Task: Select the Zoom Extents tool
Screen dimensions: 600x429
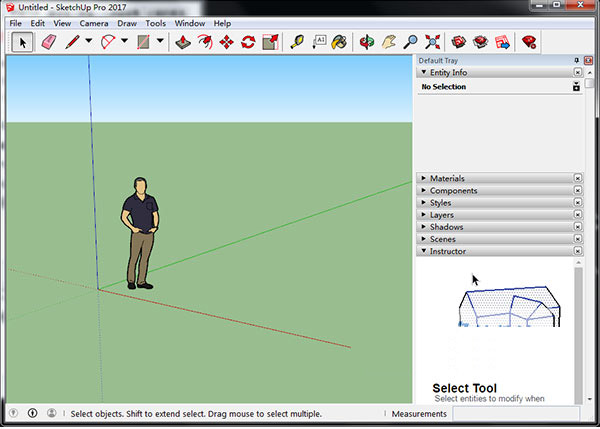Action: (433, 42)
